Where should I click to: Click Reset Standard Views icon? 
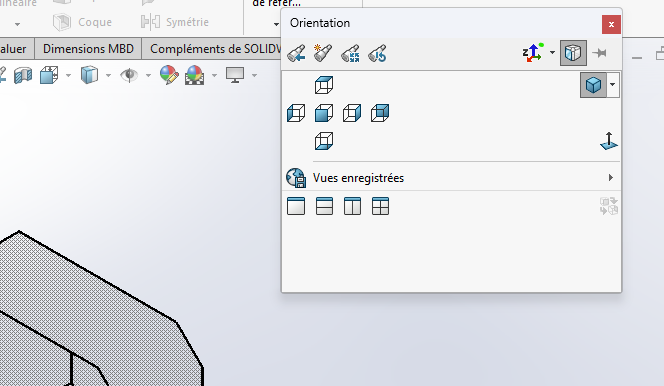click(377, 53)
